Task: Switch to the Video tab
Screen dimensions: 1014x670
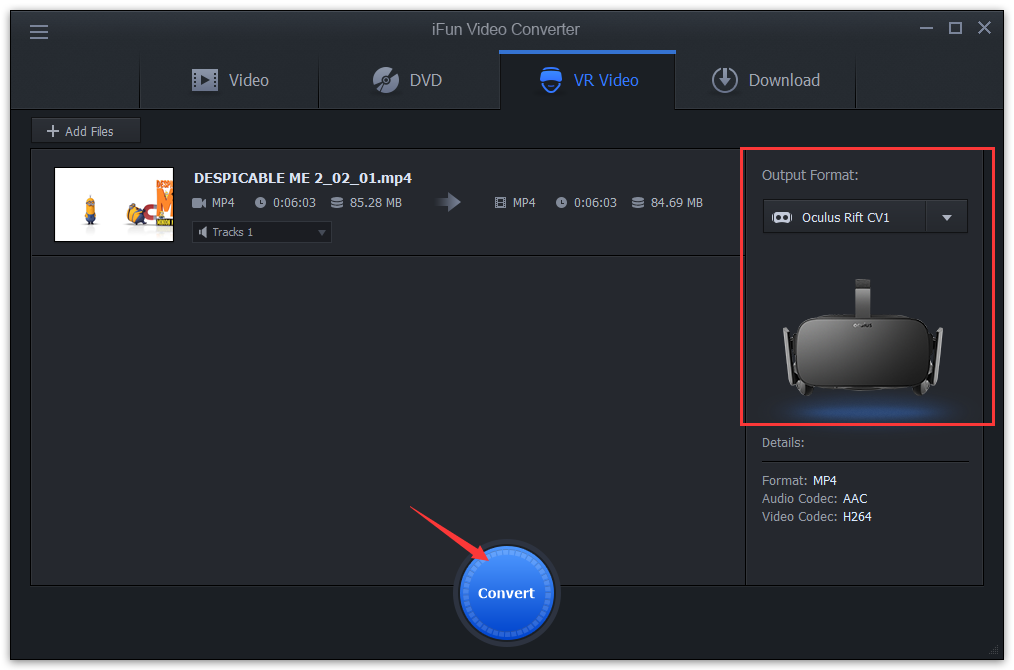Action: click(230, 80)
